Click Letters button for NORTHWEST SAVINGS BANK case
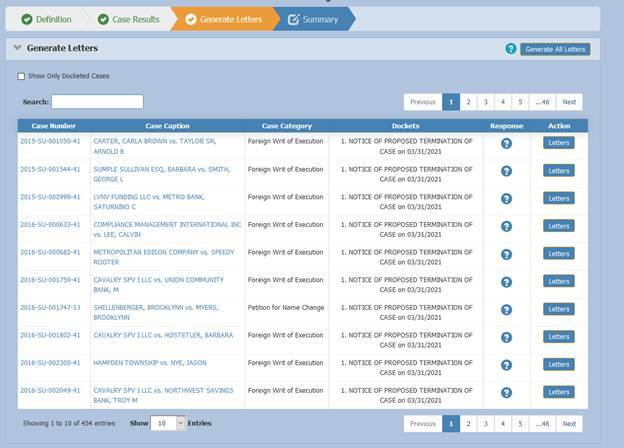 pos(559,392)
